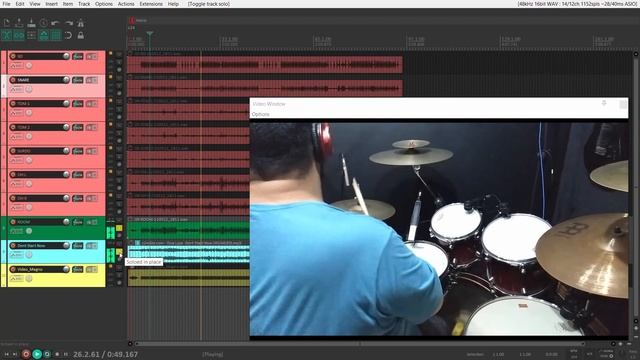The image size is (640, 360).
Task: Click the transport record button
Action: pos(26,354)
